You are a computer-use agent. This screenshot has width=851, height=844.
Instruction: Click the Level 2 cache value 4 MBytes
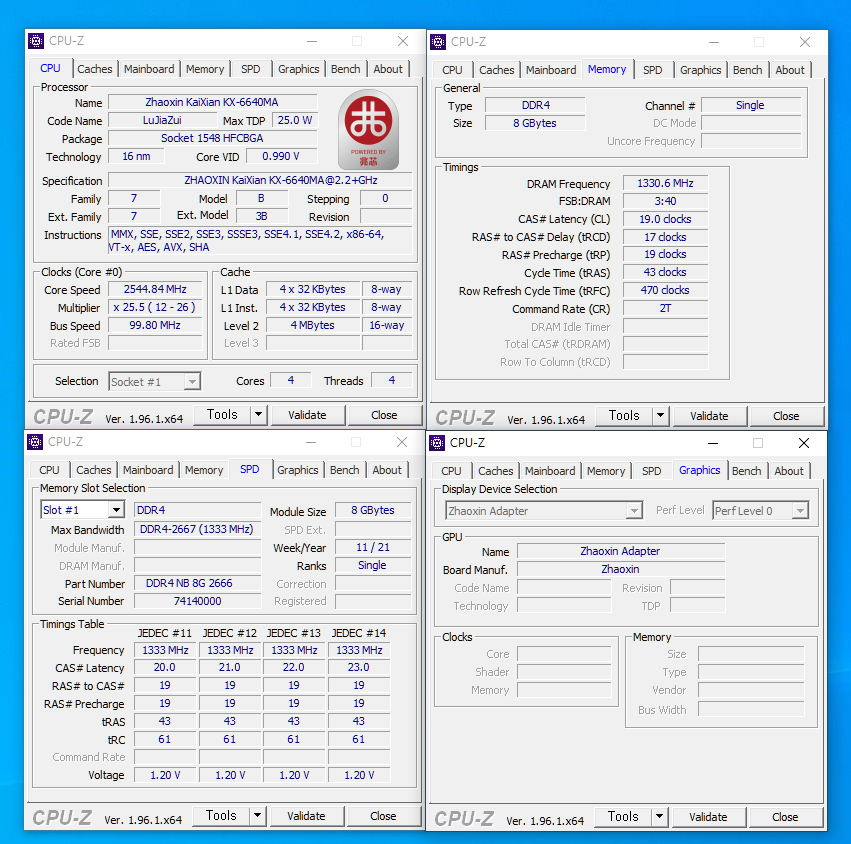pos(313,325)
